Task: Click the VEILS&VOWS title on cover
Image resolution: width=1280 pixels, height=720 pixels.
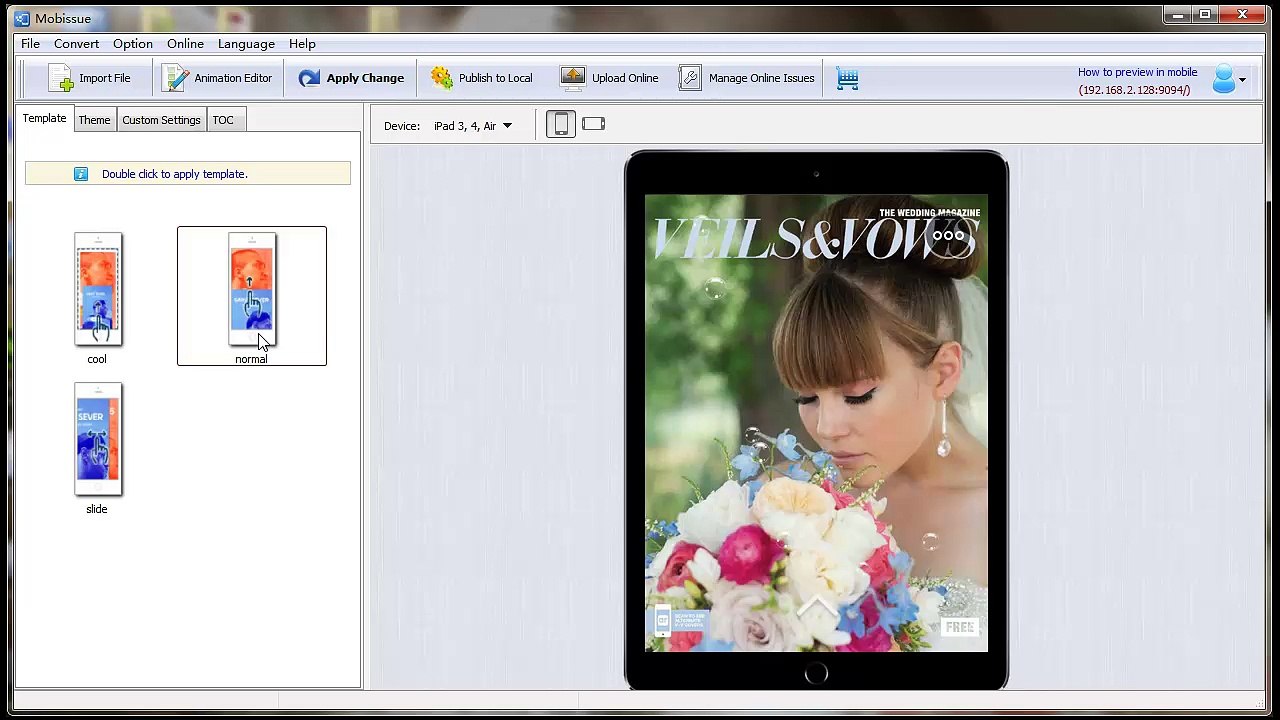Action: pyautogui.click(x=814, y=241)
